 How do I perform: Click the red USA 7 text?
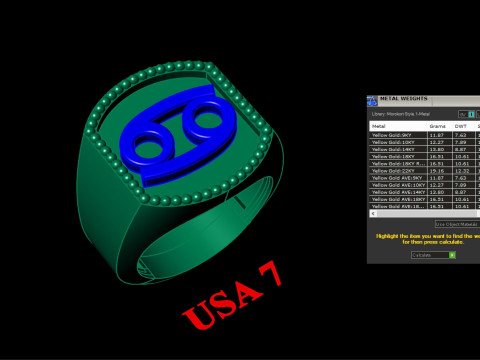232,295
